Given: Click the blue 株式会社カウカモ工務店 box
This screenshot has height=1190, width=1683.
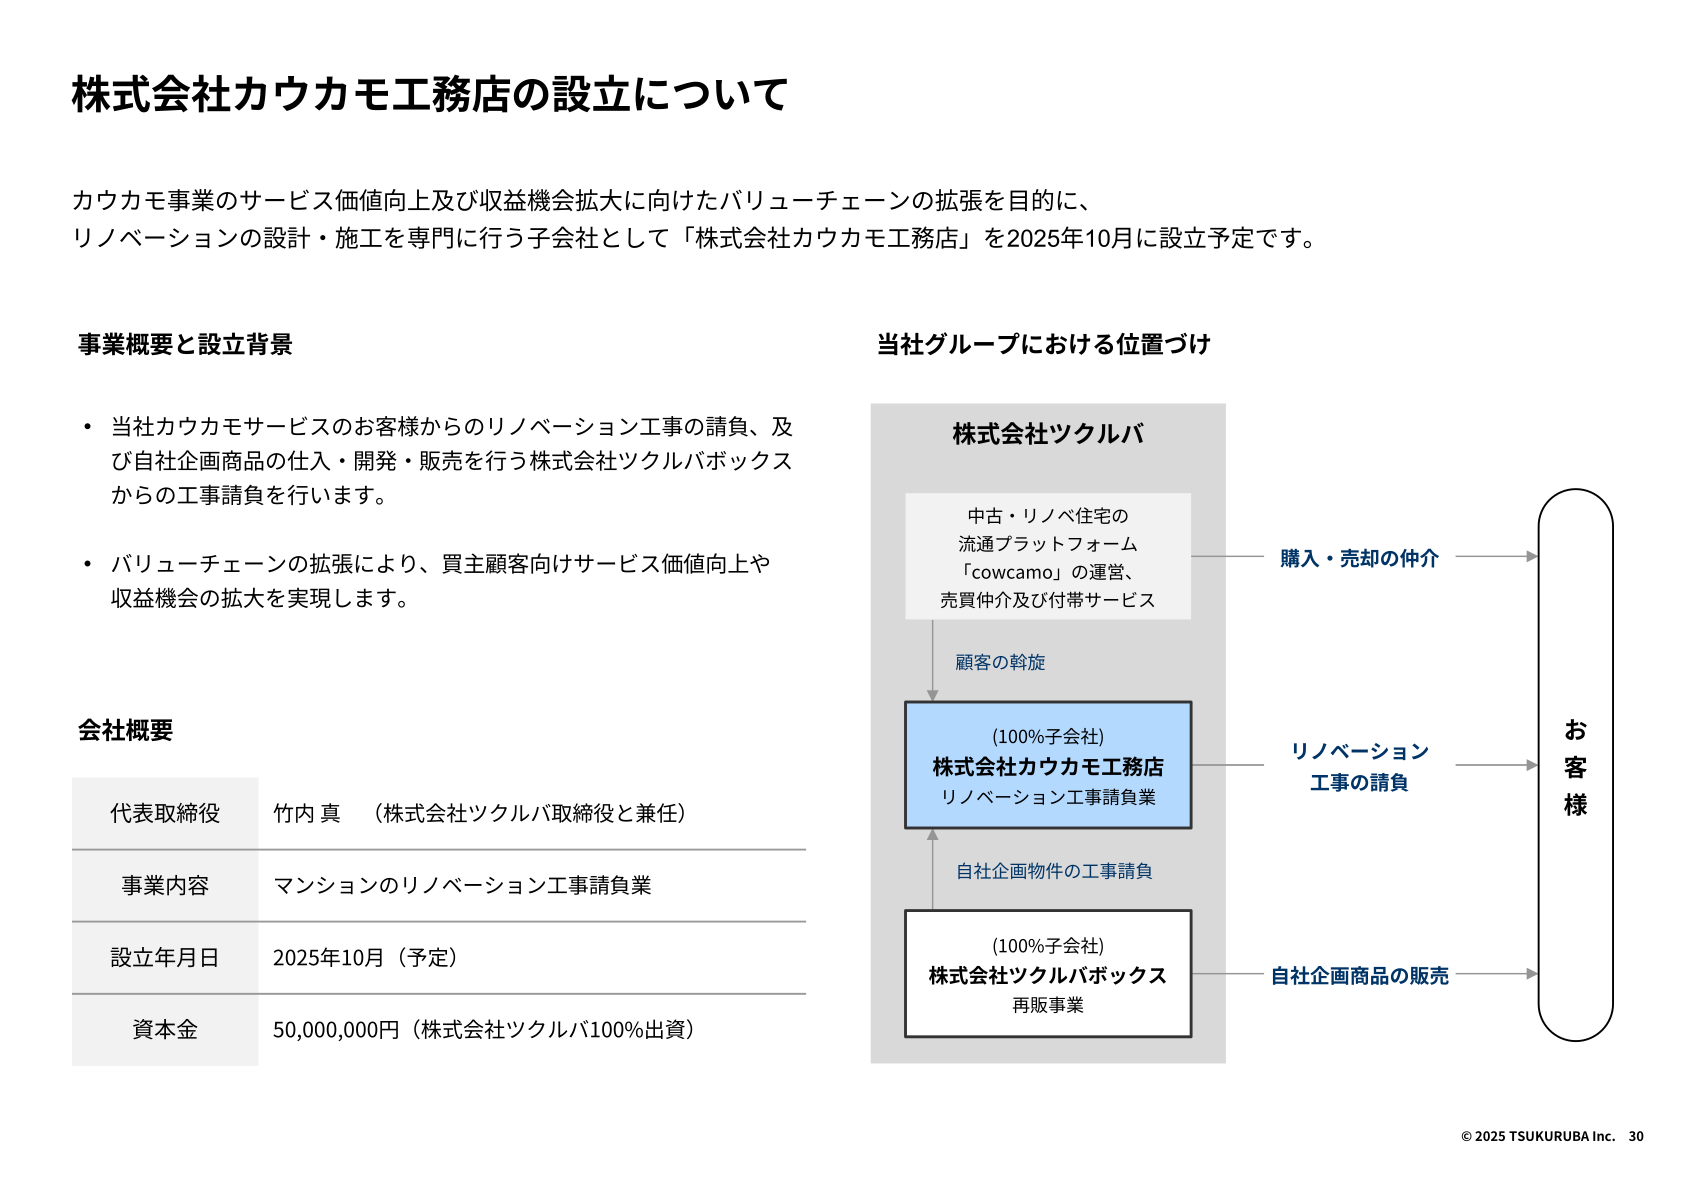Looking at the screenshot, I should point(1048,766).
